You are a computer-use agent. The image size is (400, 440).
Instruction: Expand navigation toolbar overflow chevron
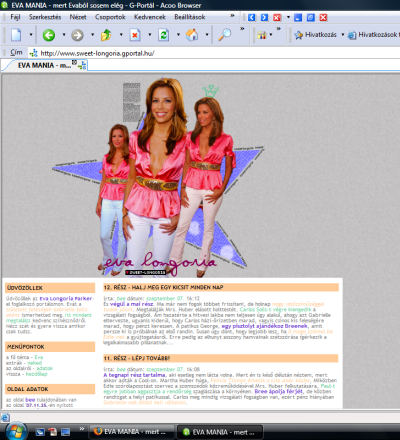[242, 29]
